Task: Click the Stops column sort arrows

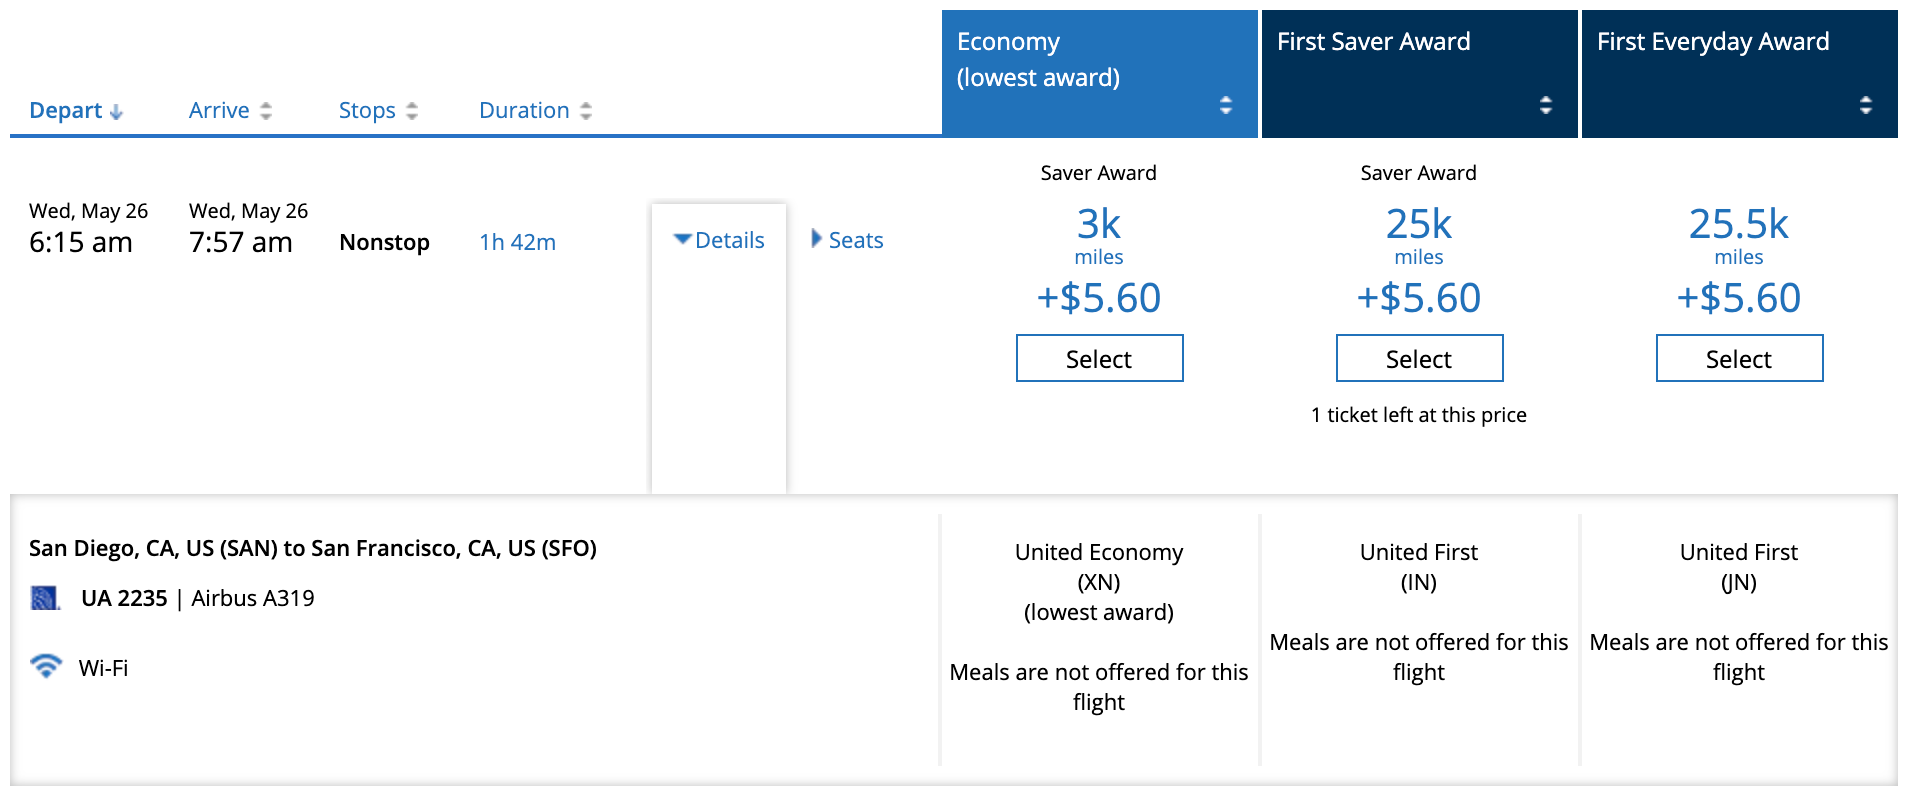Action: coord(412,111)
